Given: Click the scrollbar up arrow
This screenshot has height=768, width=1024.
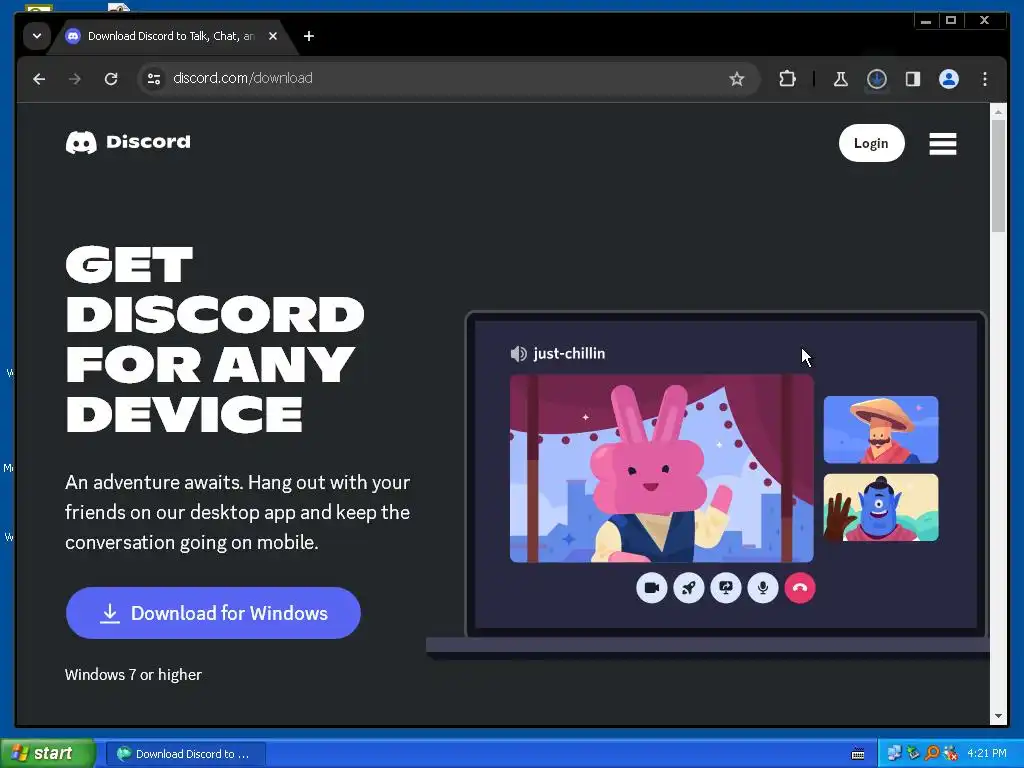Looking at the screenshot, I should pyautogui.click(x=998, y=112).
